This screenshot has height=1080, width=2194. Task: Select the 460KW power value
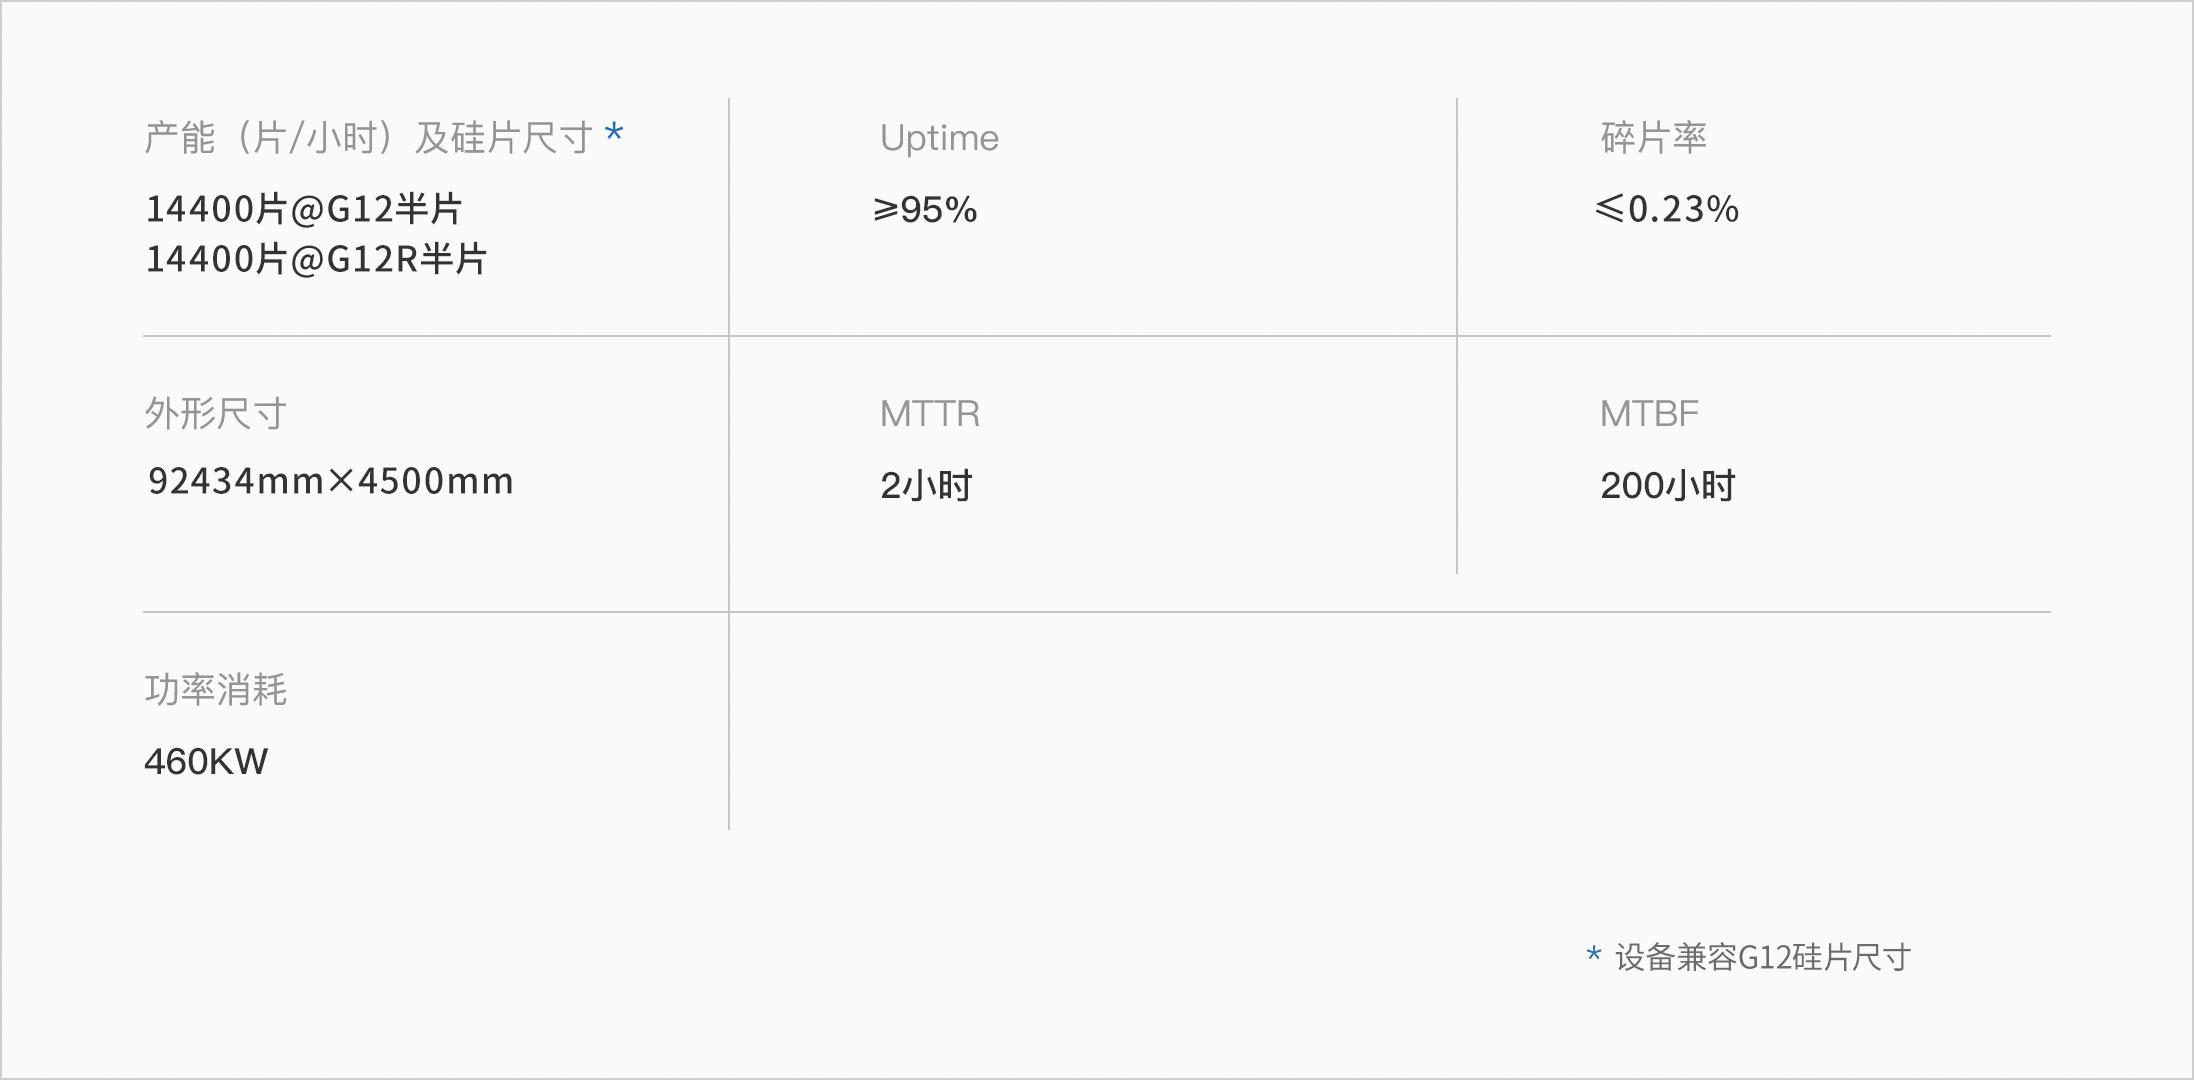(x=206, y=762)
